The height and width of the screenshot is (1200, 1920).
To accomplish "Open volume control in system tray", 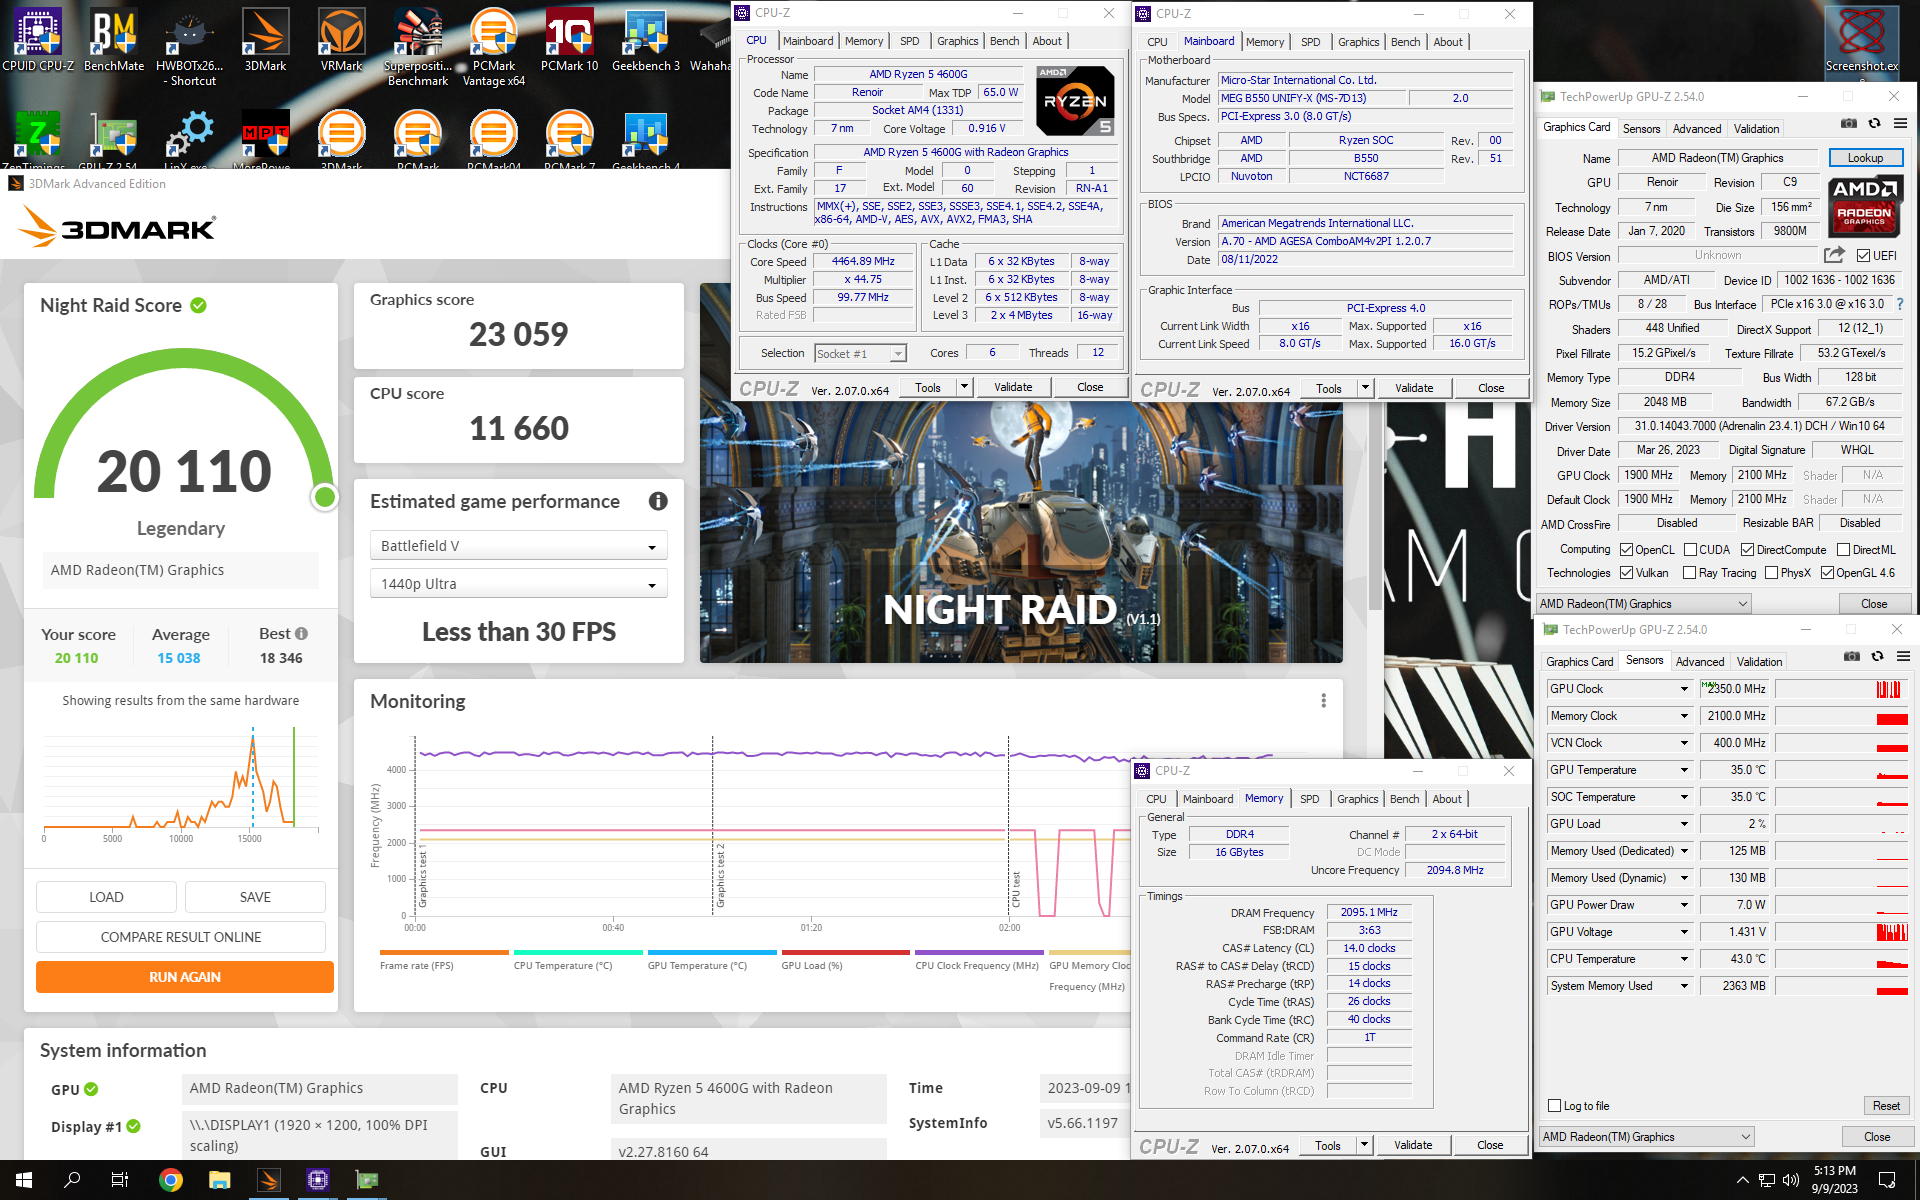I will click(1791, 1180).
